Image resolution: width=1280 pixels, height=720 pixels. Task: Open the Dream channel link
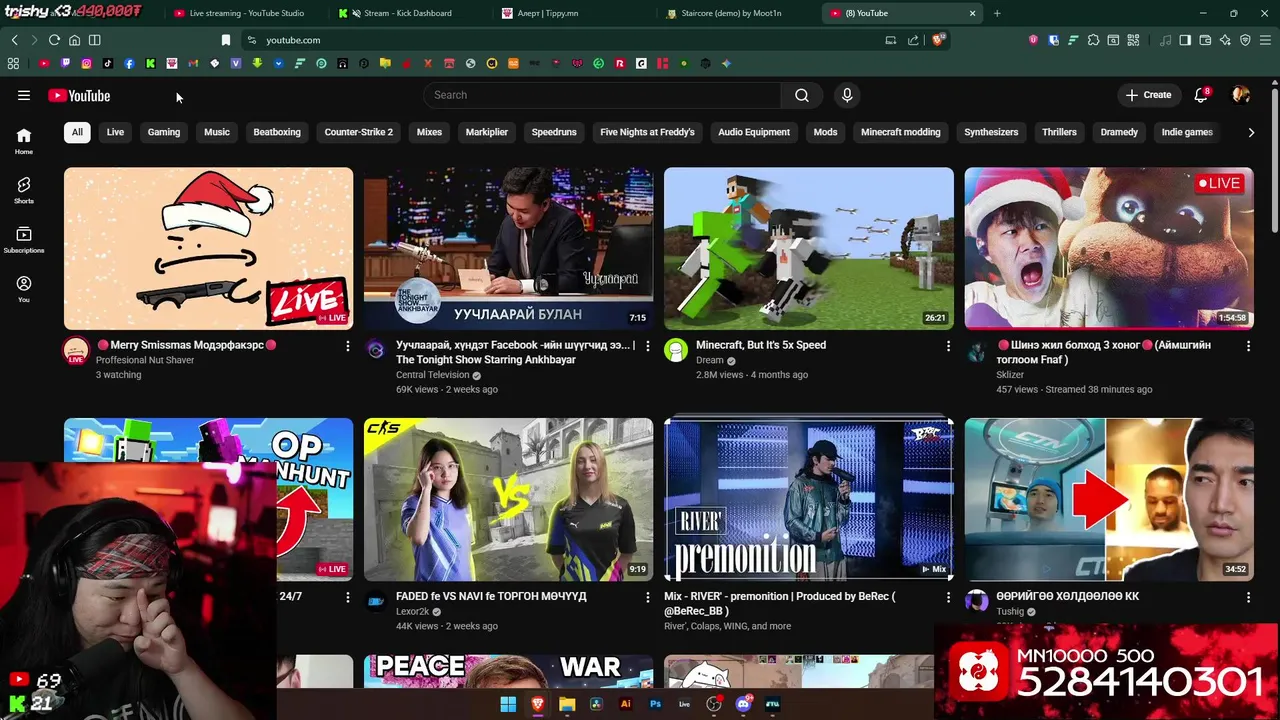[x=710, y=360]
